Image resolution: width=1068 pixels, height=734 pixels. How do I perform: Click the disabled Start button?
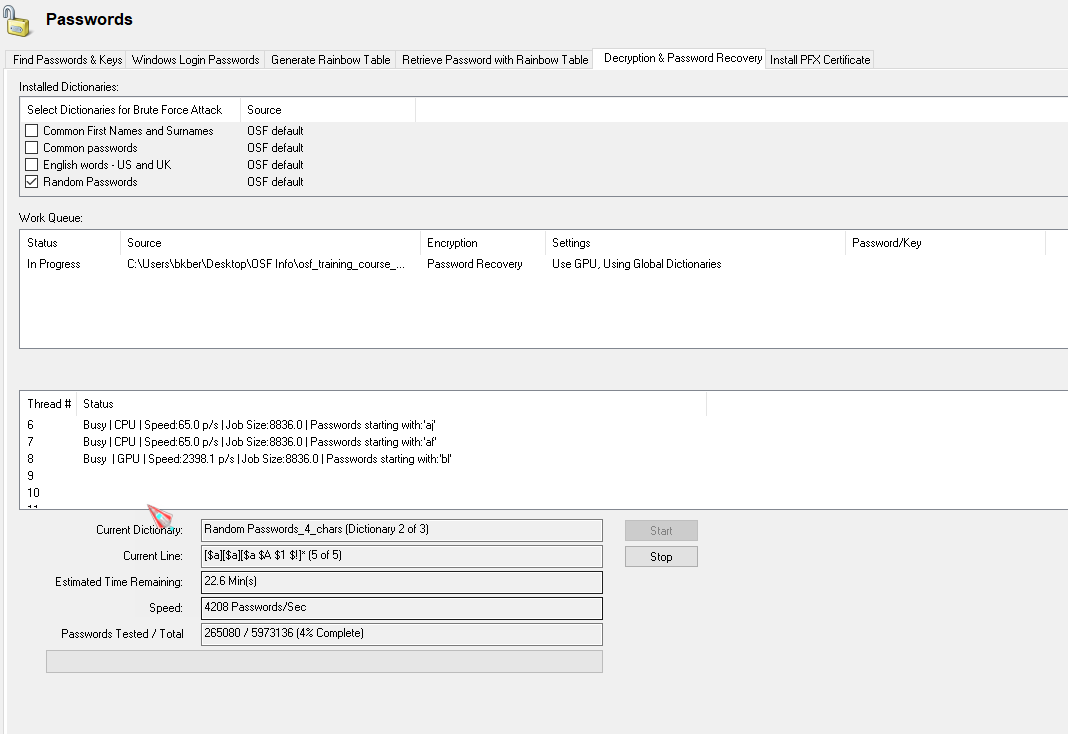click(661, 530)
